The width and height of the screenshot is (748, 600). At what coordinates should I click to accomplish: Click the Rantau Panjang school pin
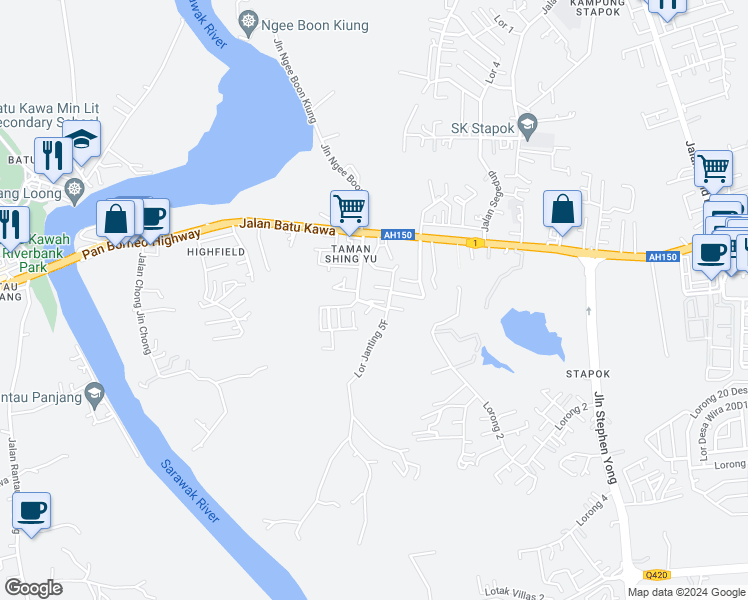[x=95, y=395]
